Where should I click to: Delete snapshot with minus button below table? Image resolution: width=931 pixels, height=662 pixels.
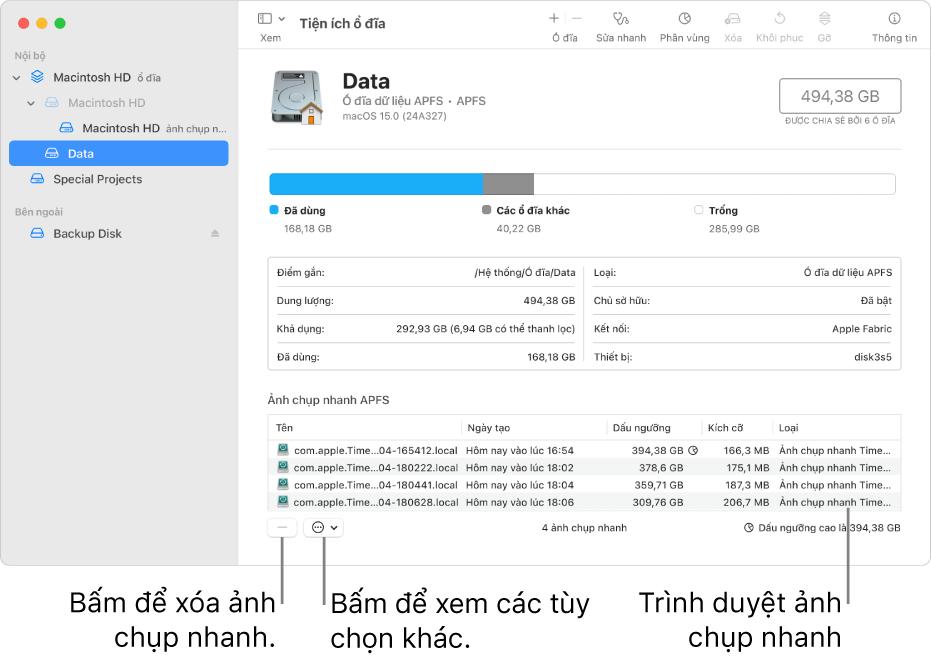coord(282,528)
